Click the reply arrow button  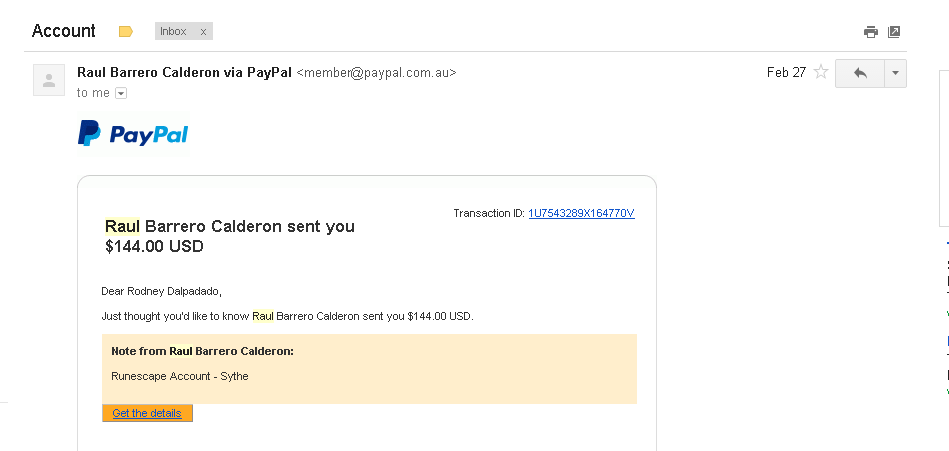pos(860,73)
